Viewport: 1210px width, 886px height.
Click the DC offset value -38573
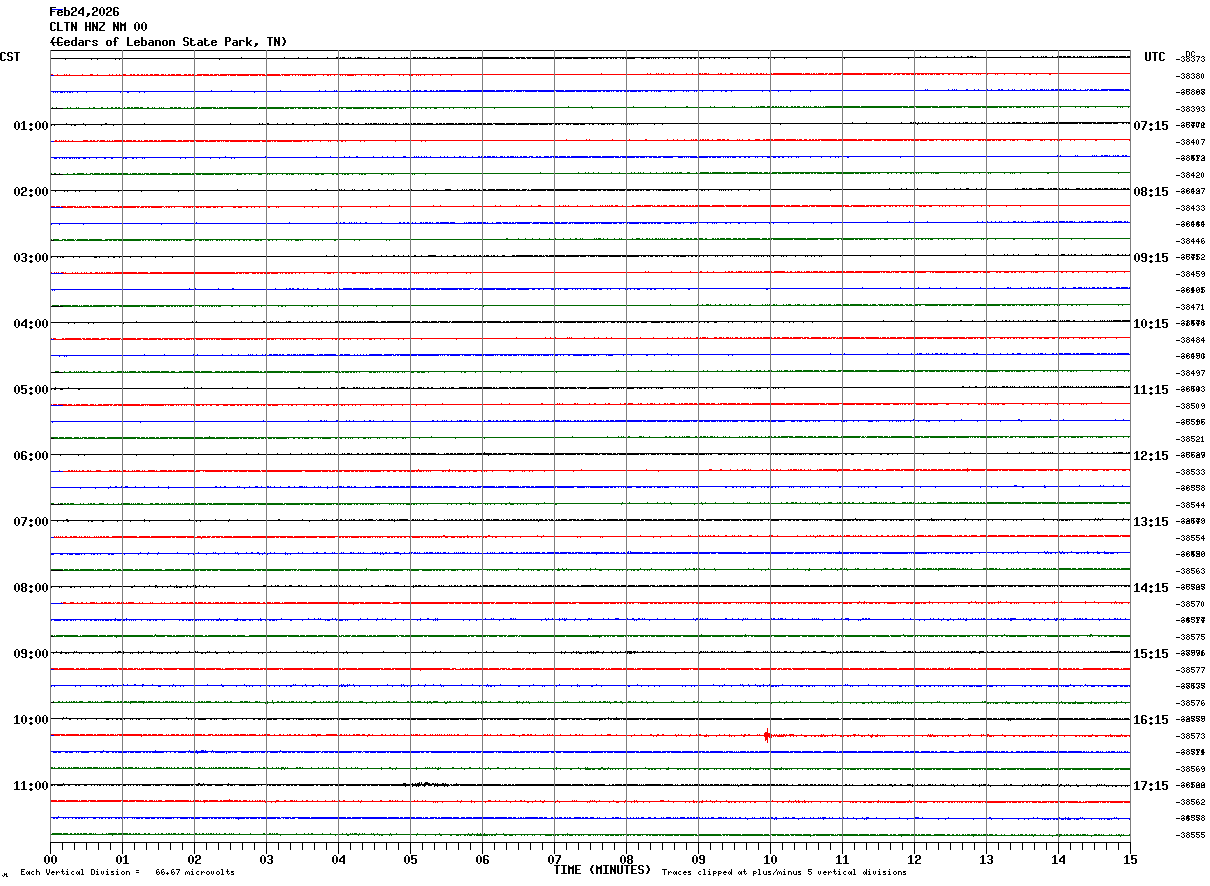(x=1190, y=736)
